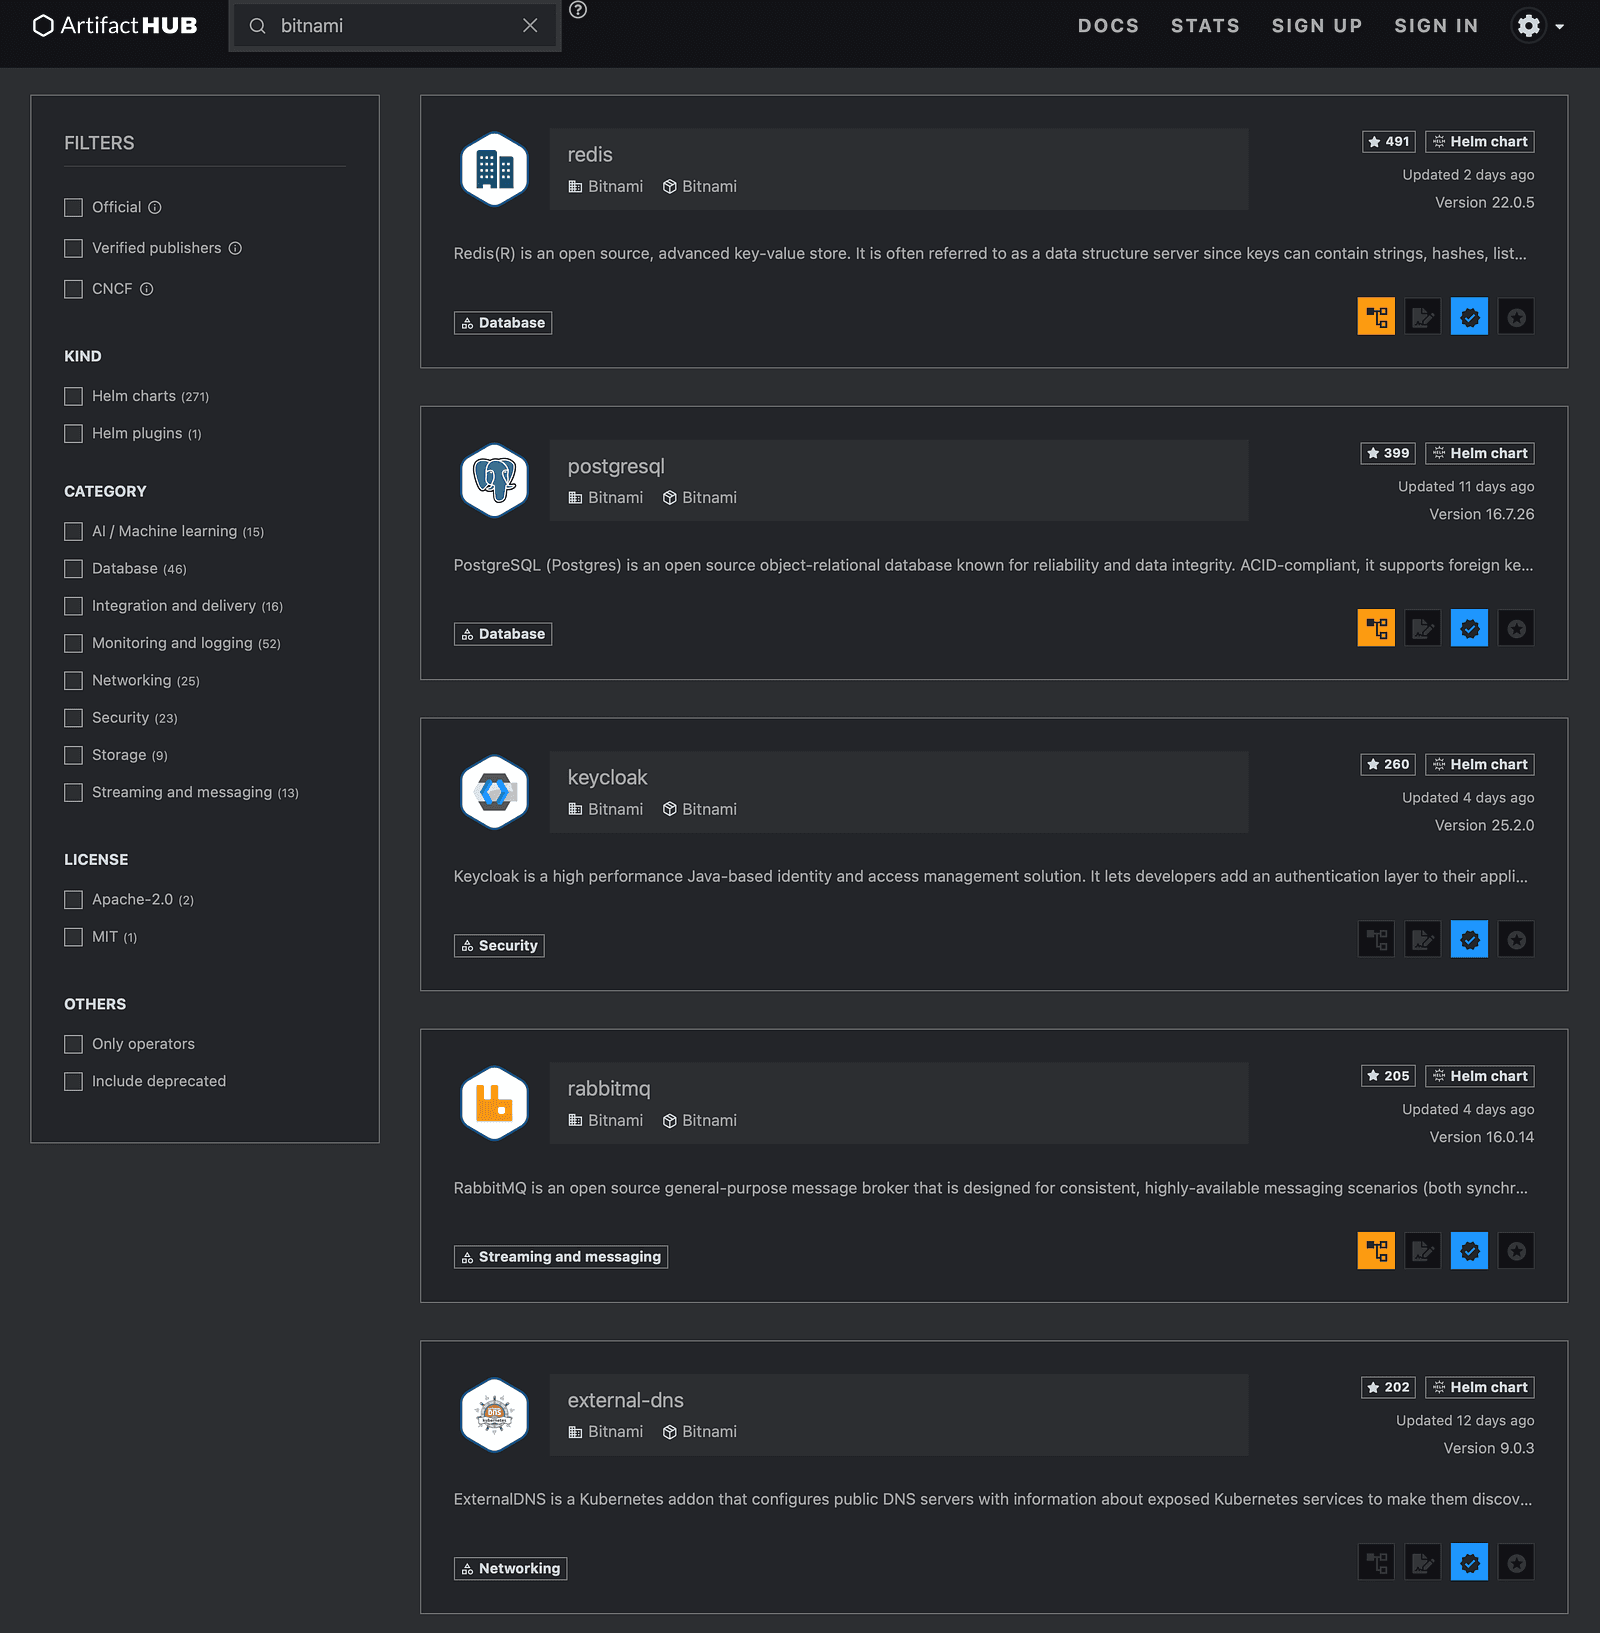Filter by Apache-2.0 license
The height and width of the screenshot is (1633, 1600).
[x=73, y=900]
